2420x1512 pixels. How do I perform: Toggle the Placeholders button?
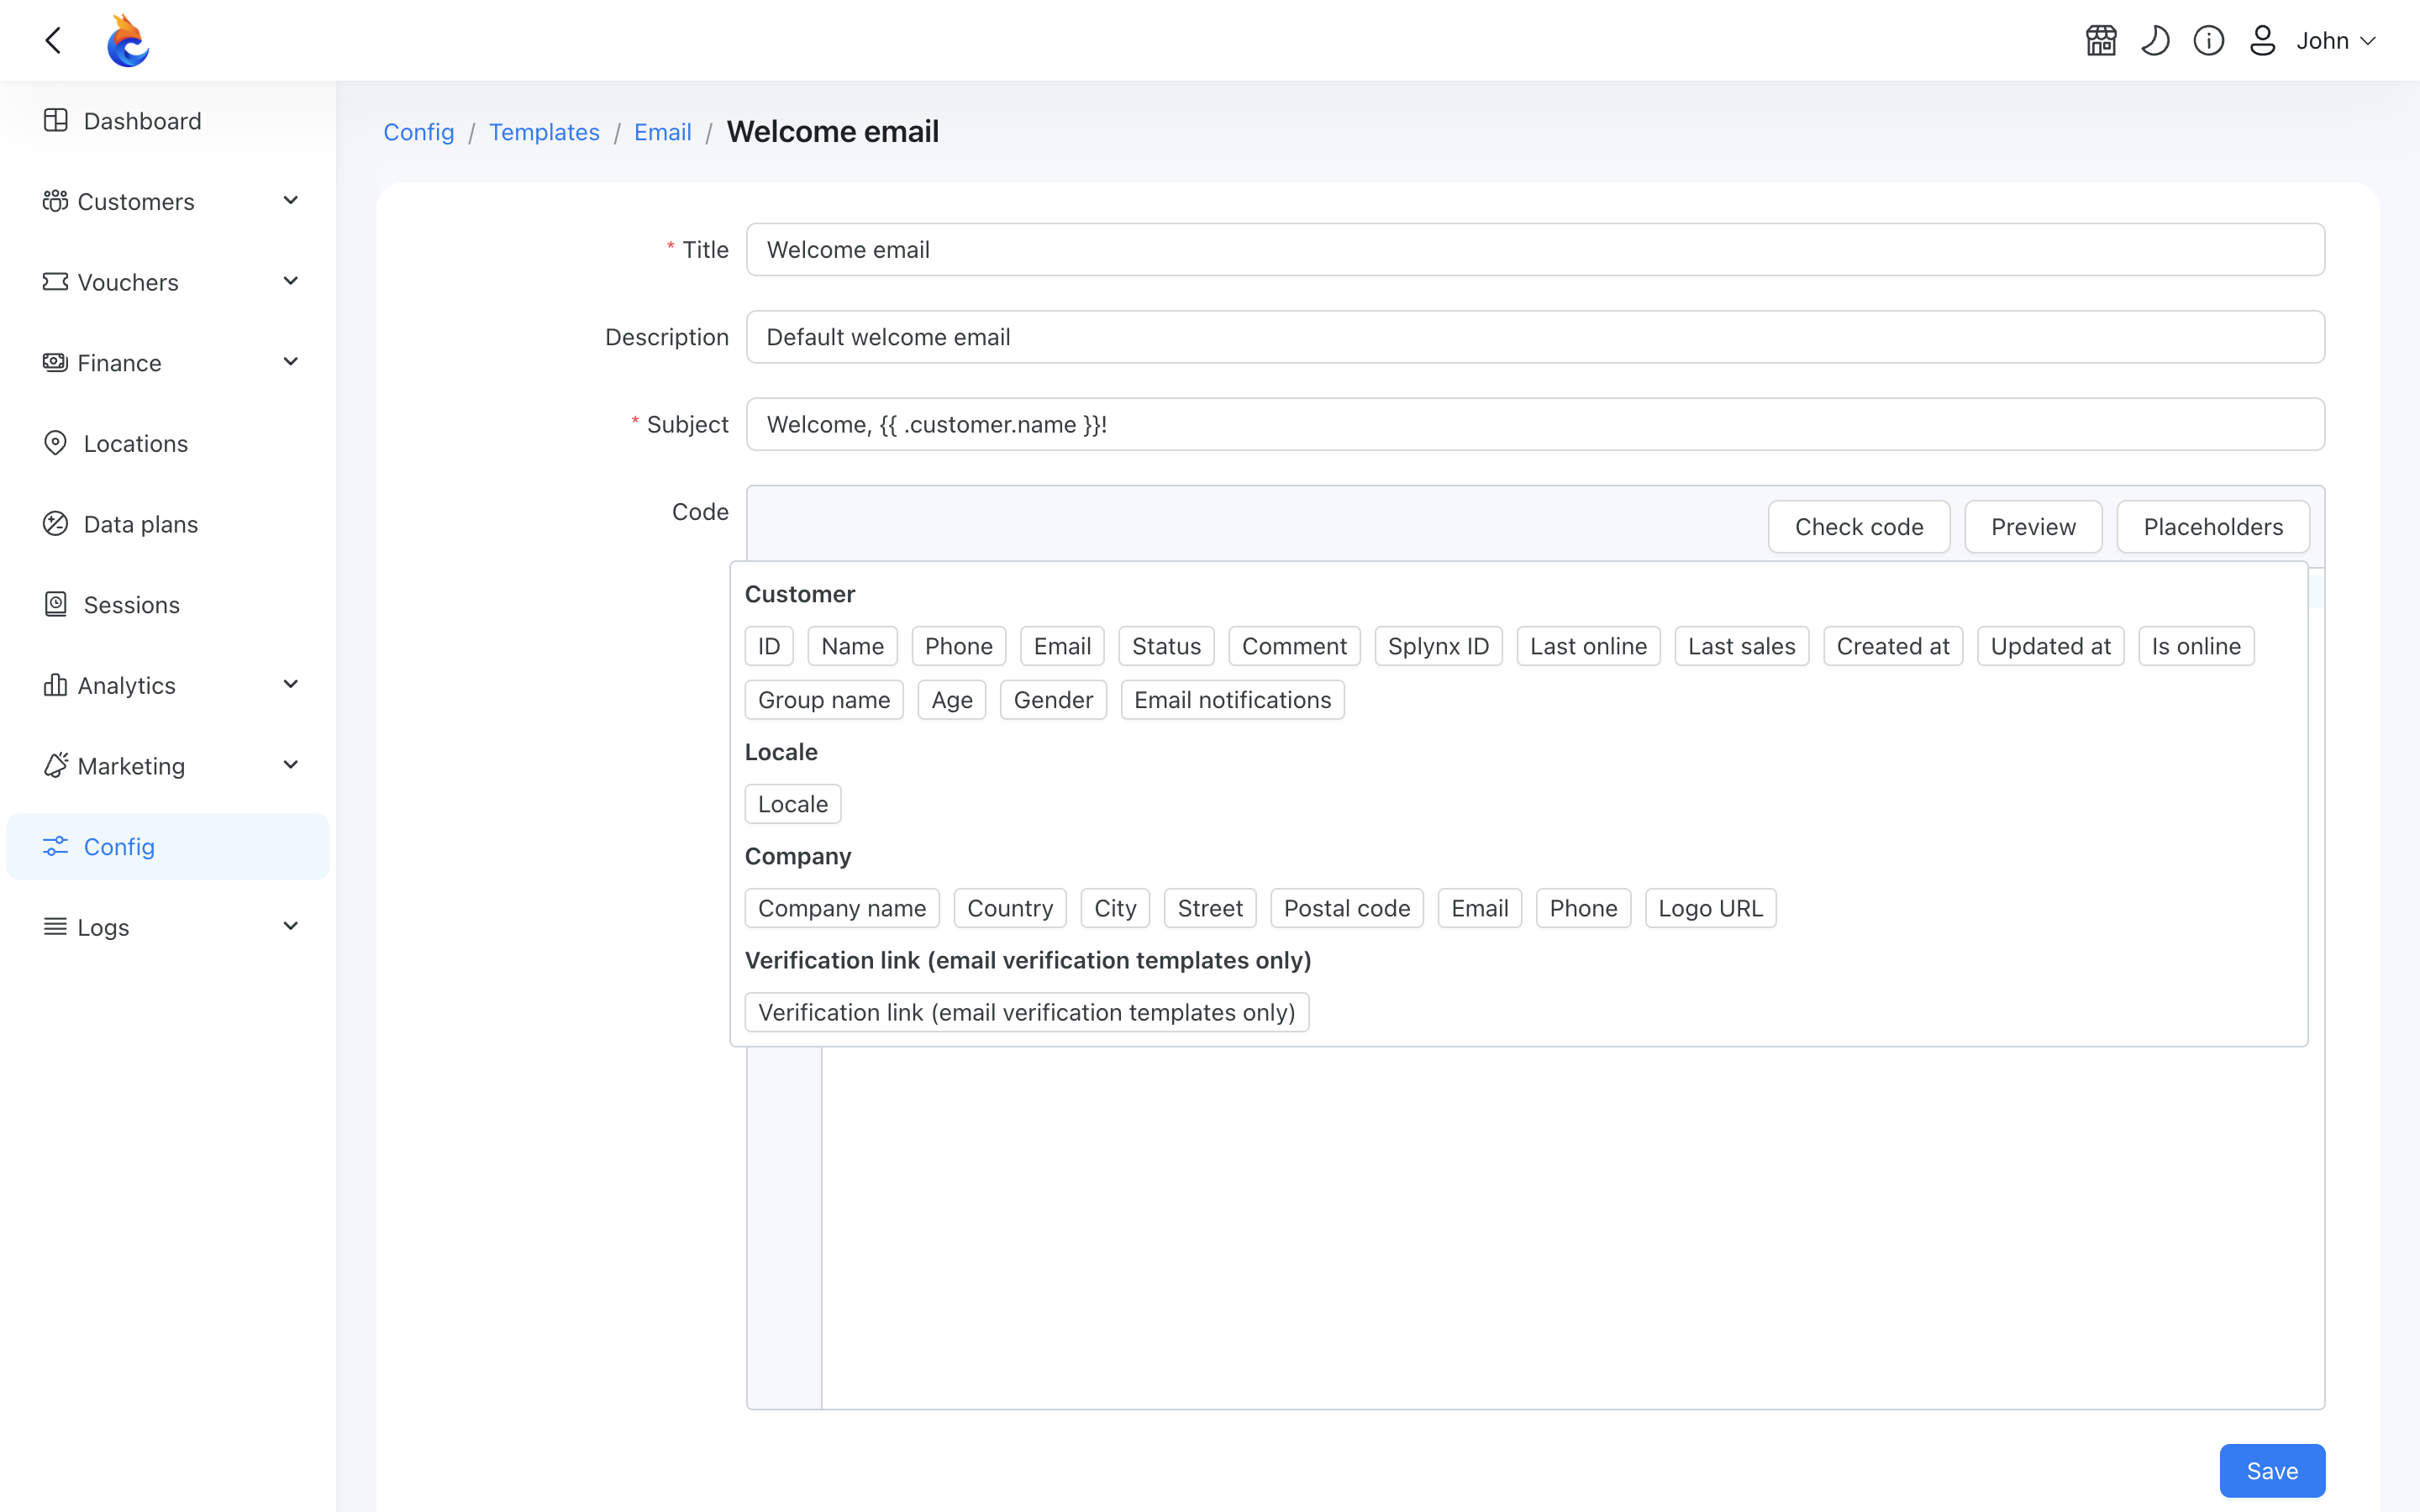2213,527
